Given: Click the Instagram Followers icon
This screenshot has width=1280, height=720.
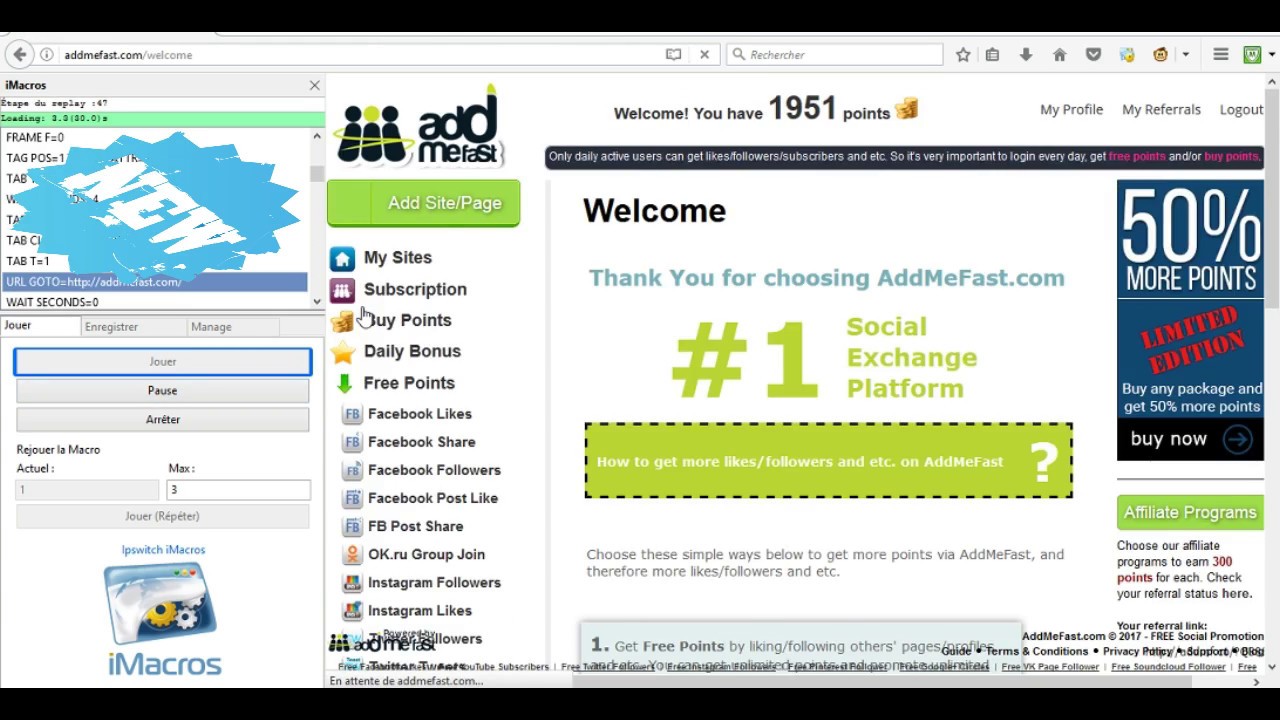Looking at the screenshot, I should point(352,582).
